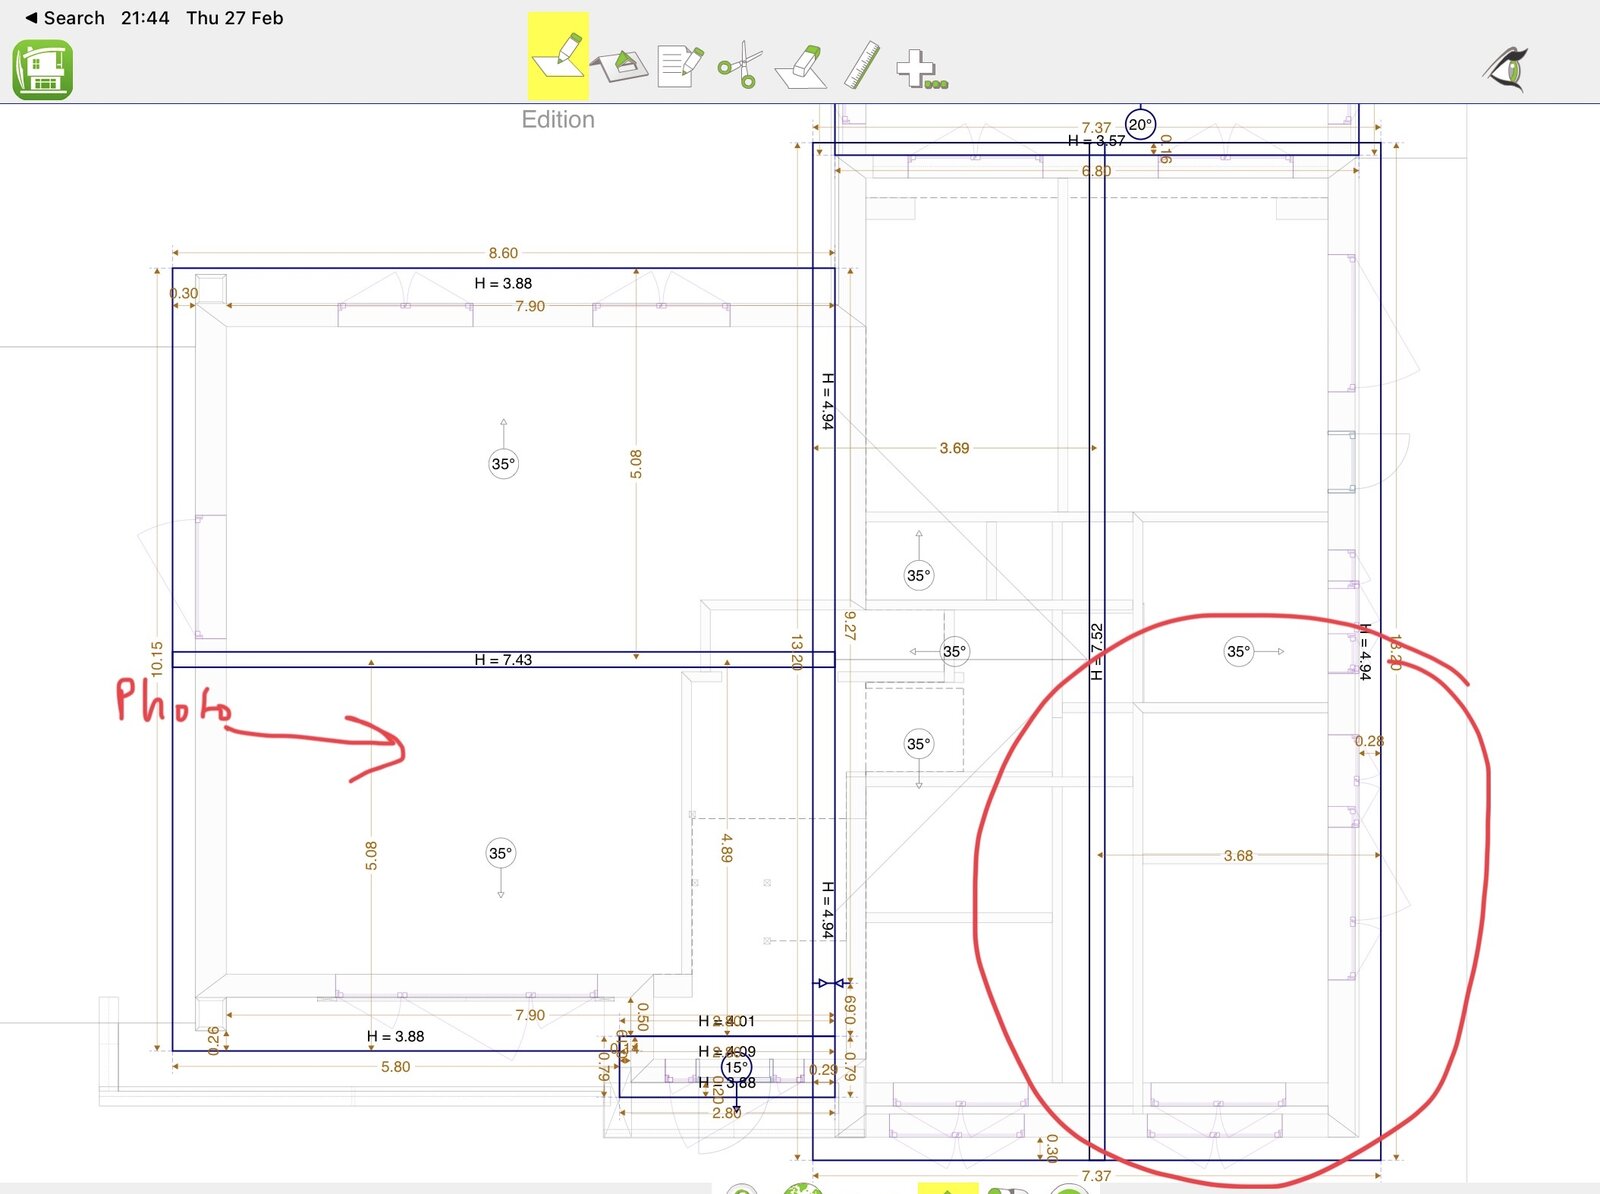1600x1194 pixels.
Task: Tap the 35° marker inside the red circle
Action: [1238, 652]
